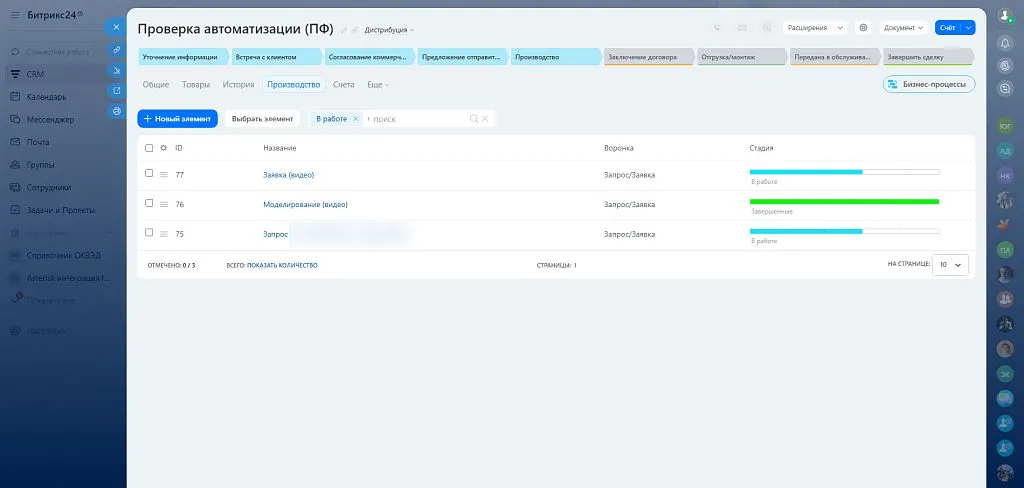Open the Дистрибуция funnel dropdown
This screenshot has height=488, width=1024.
tap(389, 30)
